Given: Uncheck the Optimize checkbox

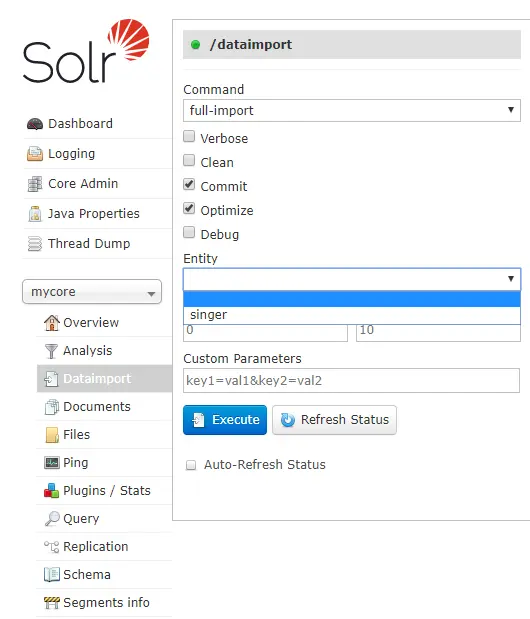Looking at the screenshot, I should tap(189, 208).
